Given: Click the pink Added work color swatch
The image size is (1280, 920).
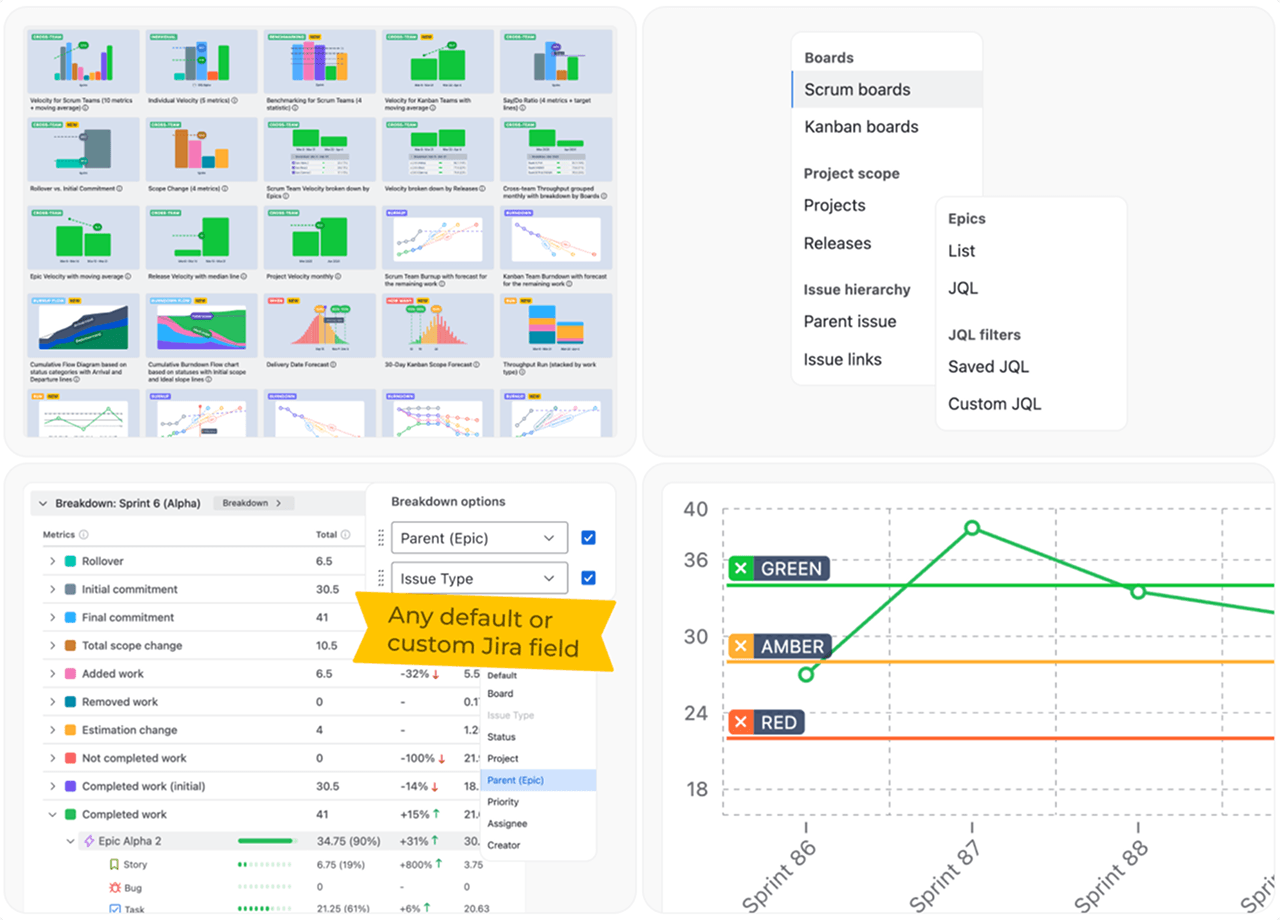Looking at the screenshot, I should pos(70,674).
